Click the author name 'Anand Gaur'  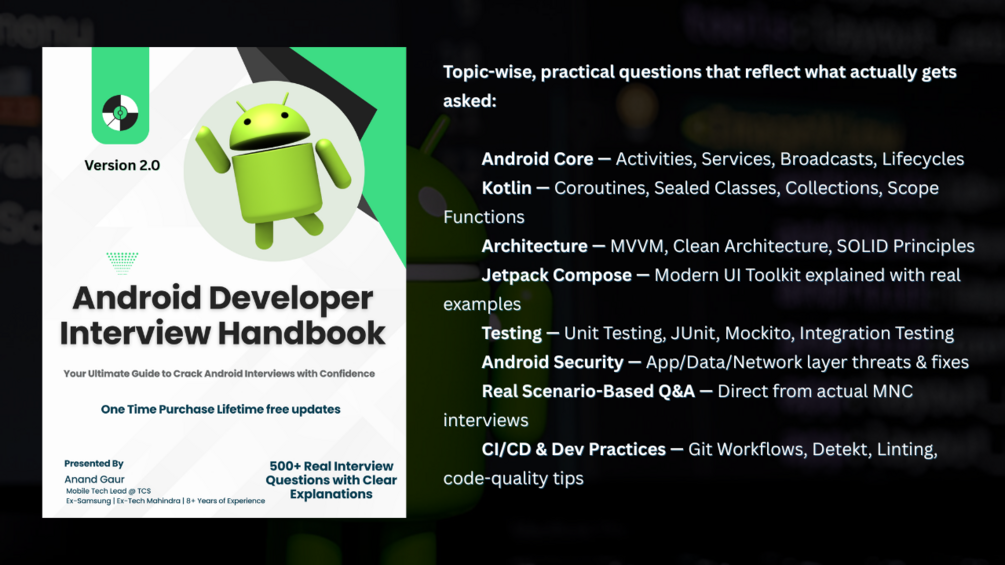pyautogui.click(x=94, y=479)
